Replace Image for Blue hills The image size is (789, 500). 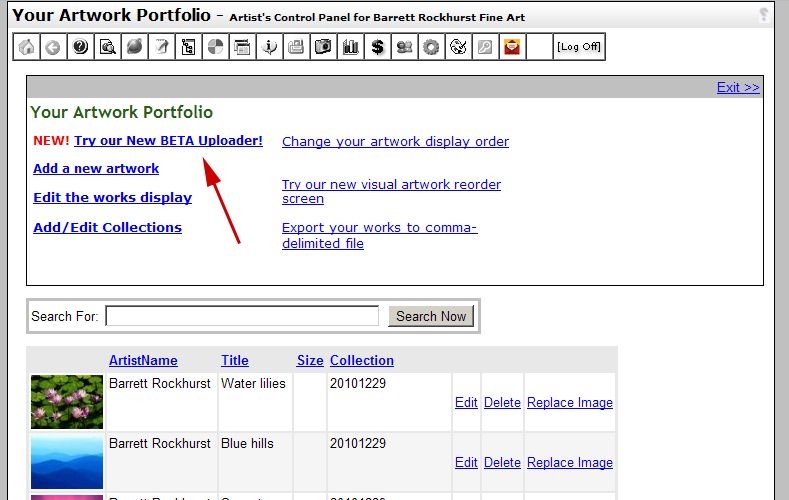570,462
